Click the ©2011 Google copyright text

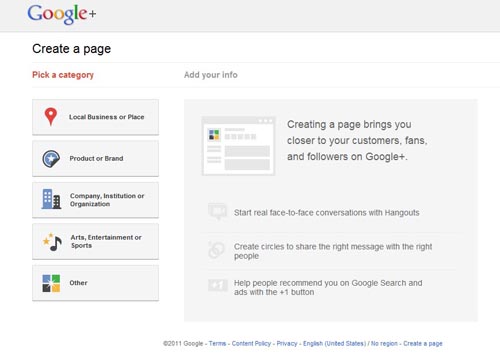pos(183,343)
